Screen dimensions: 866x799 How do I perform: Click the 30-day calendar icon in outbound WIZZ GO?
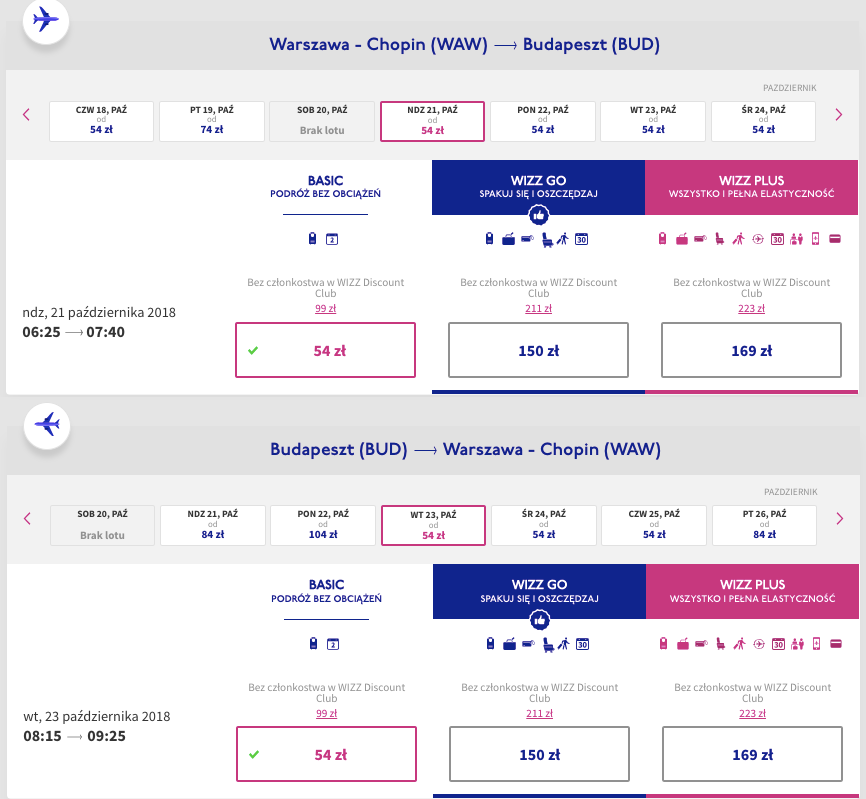tap(582, 239)
